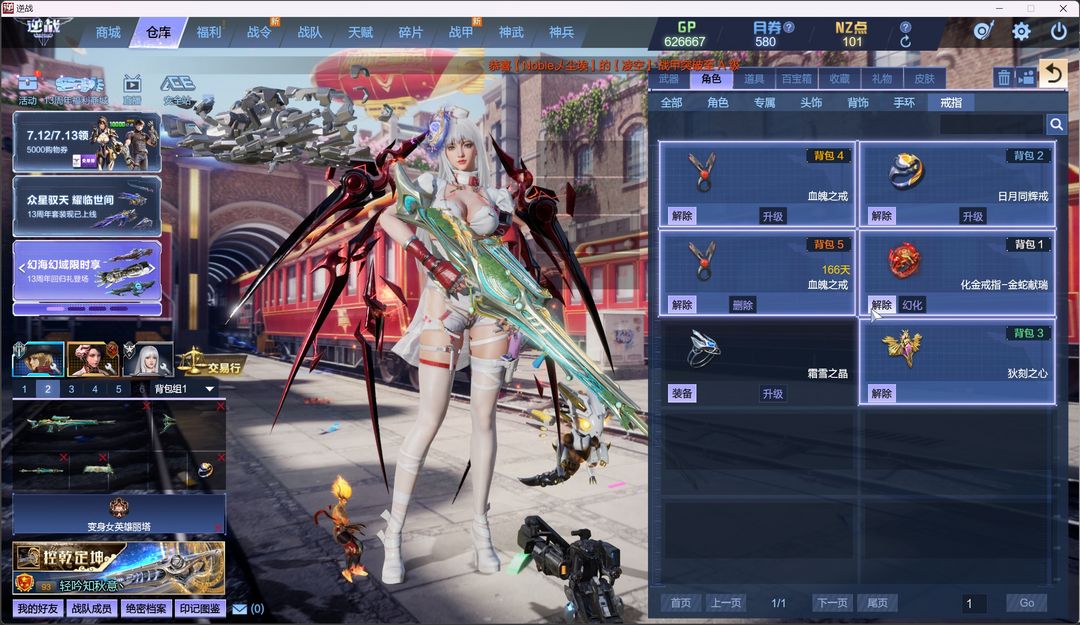
Task: Open the 众星驭天 耀临世间 banner
Action: (87, 206)
